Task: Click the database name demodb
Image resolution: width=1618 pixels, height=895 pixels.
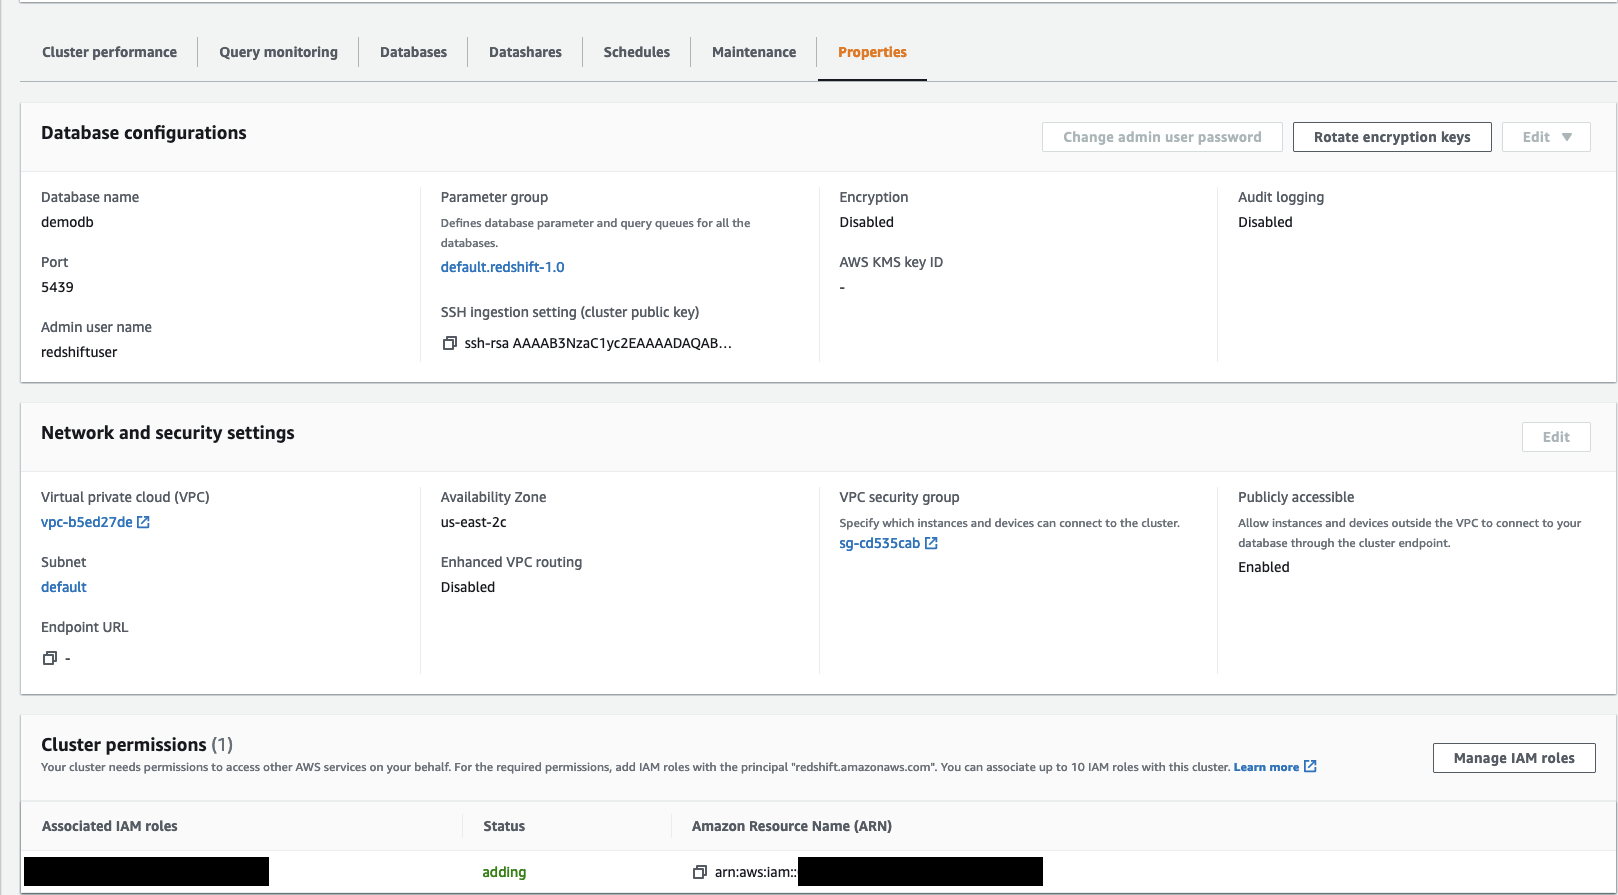Action: pyautogui.click(x=67, y=222)
